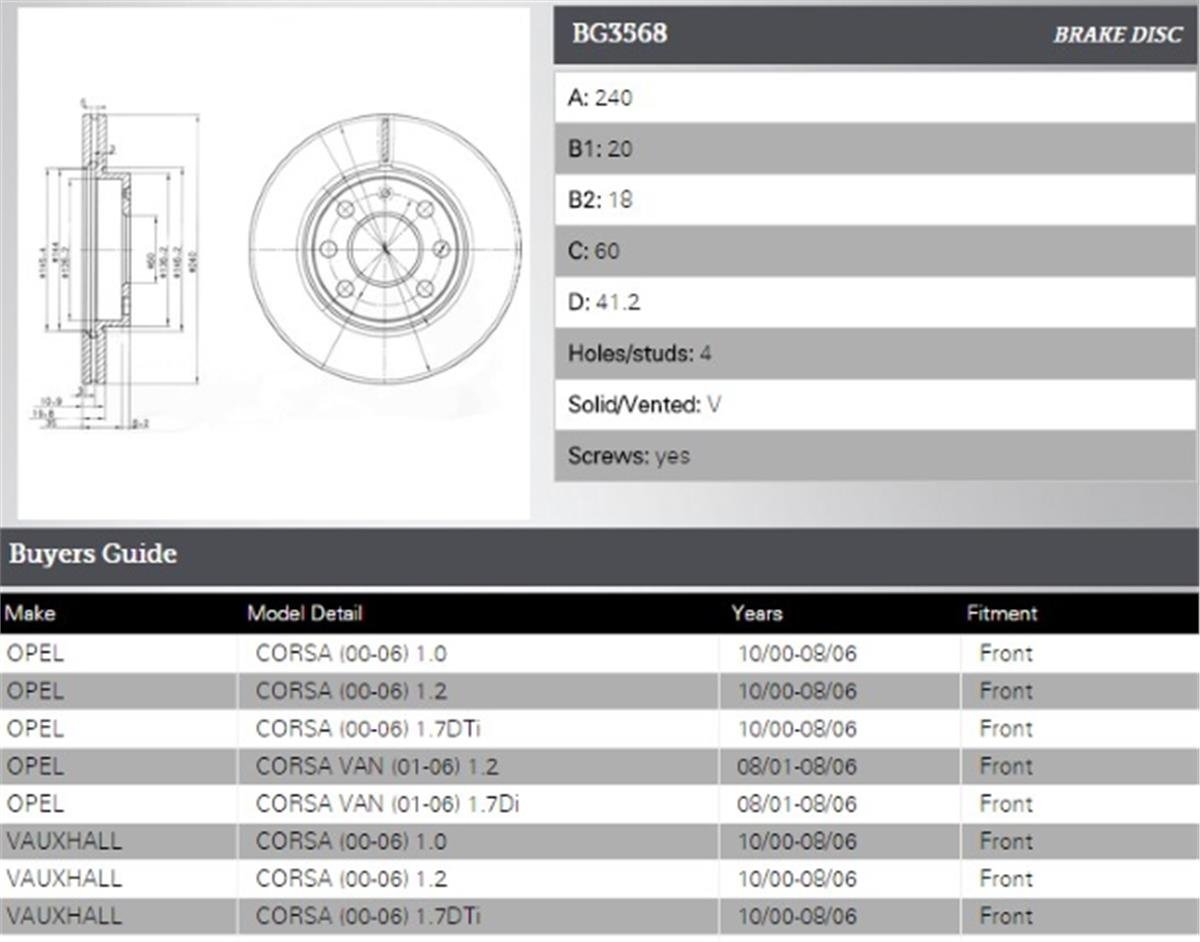Click CORSA (00-06) 1.7DTi in the OPEL row

click(x=369, y=729)
